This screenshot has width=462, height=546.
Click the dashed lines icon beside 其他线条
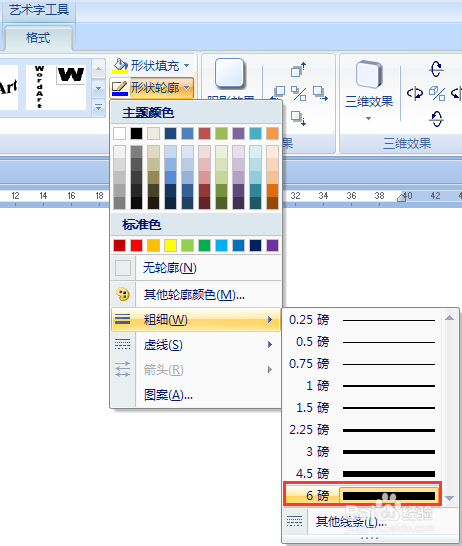(295, 521)
